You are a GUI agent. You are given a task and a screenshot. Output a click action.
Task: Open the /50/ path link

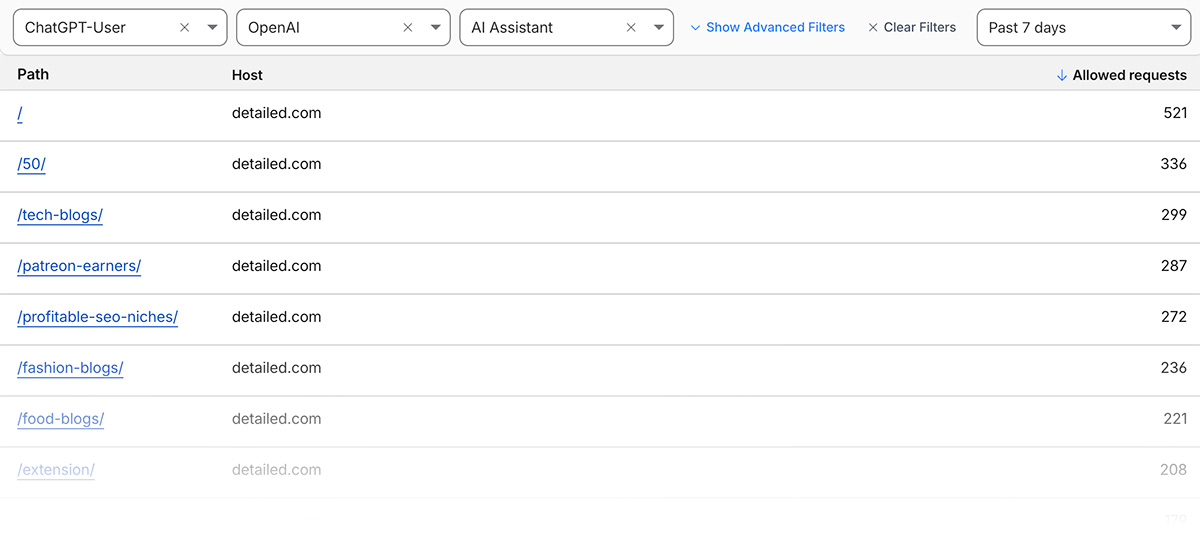coord(32,165)
